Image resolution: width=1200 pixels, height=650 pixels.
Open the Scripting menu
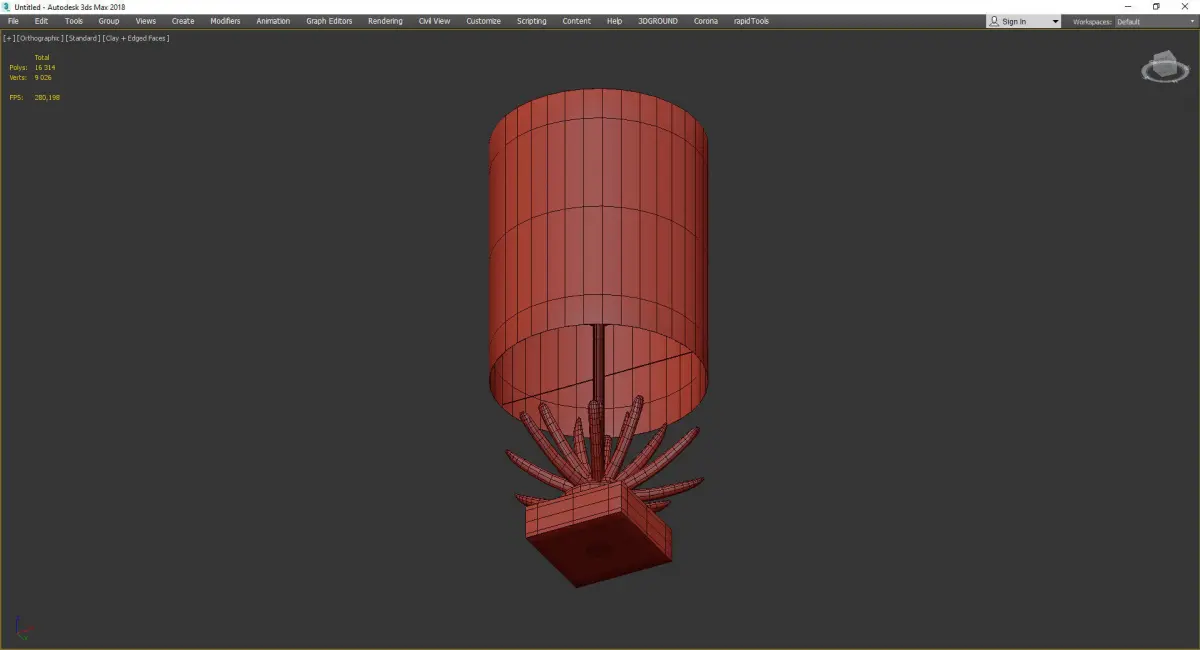tap(531, 21)
